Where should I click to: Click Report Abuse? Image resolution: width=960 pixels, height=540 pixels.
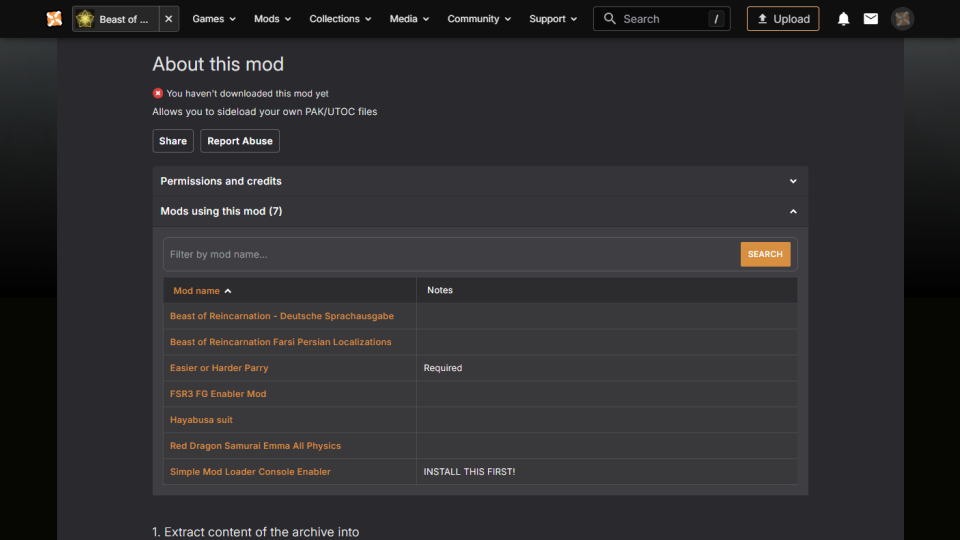point(240,141)
